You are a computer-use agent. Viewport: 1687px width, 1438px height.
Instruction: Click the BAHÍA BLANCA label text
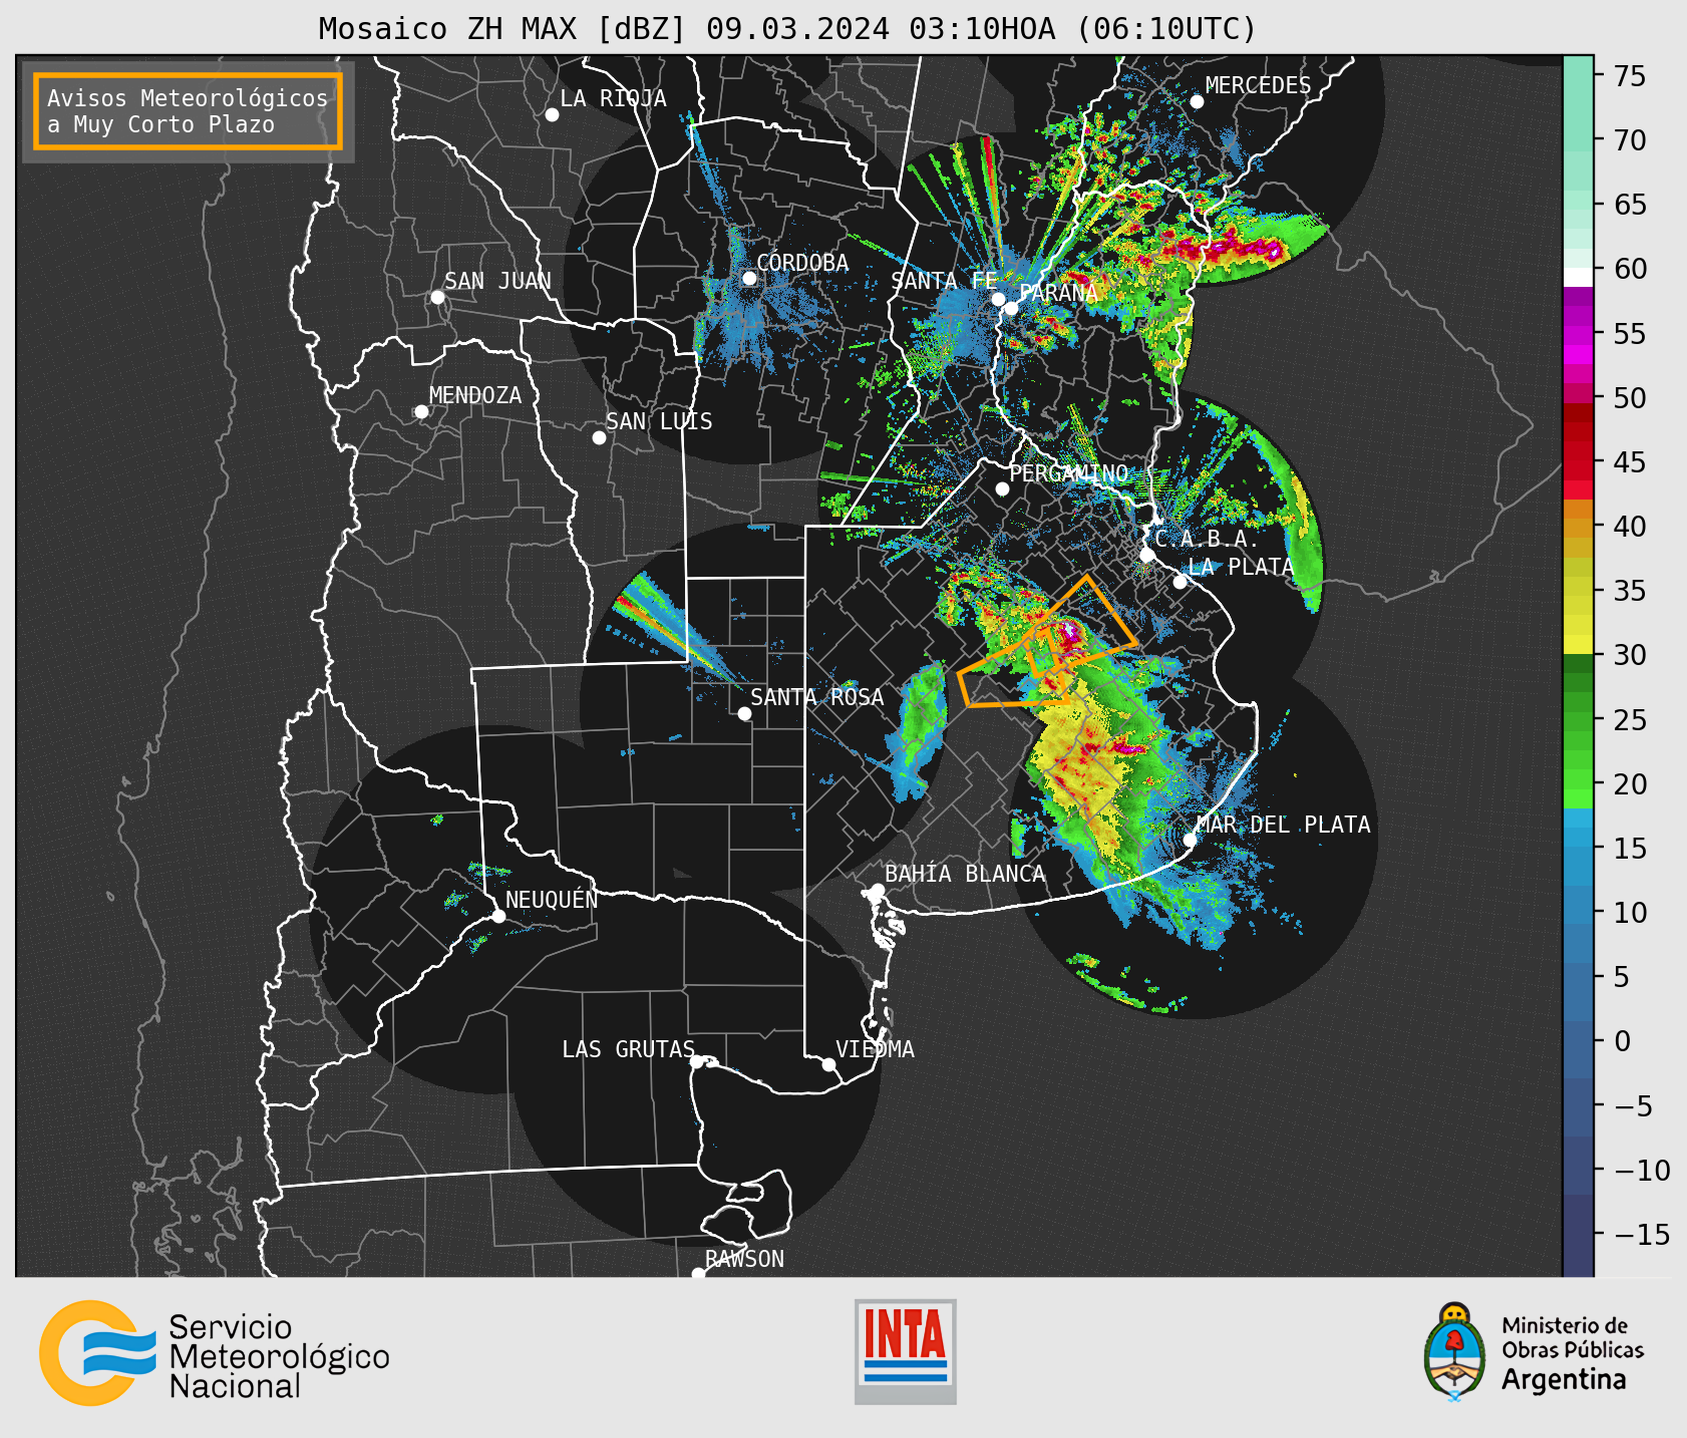[x=965, y=874]
